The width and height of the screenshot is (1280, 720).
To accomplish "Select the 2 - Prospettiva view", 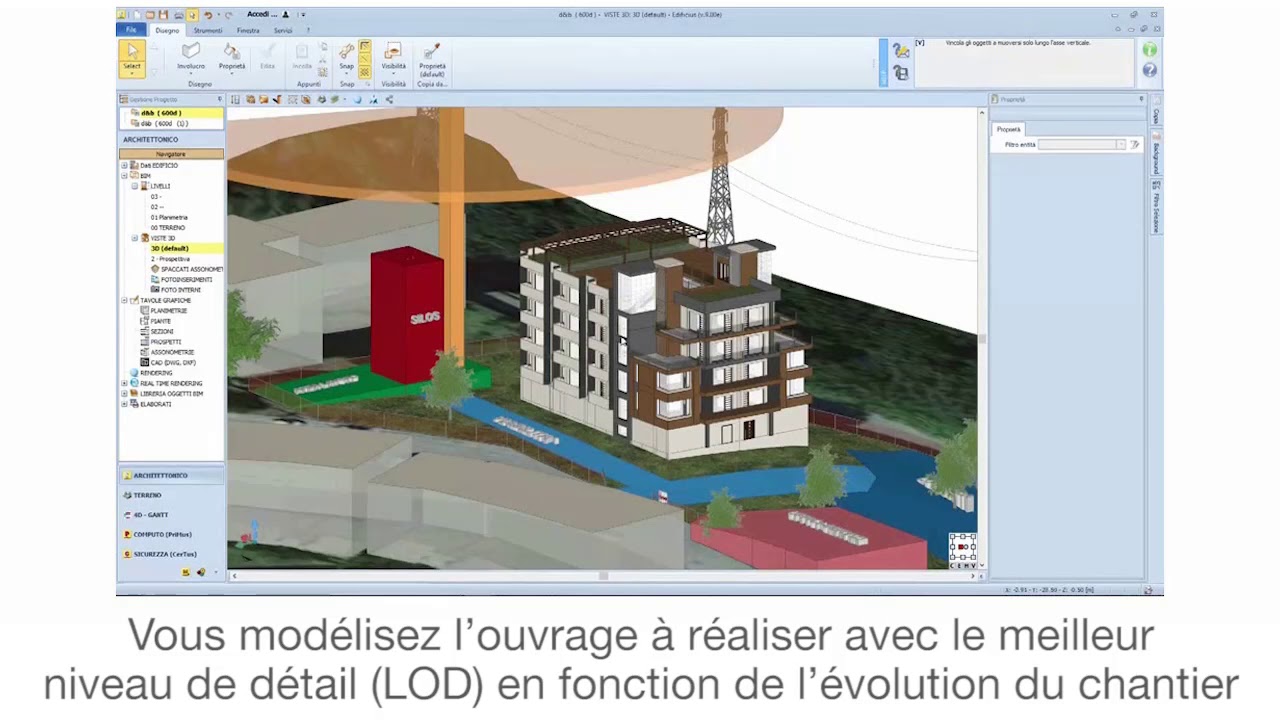I will (x=170, y=259).
